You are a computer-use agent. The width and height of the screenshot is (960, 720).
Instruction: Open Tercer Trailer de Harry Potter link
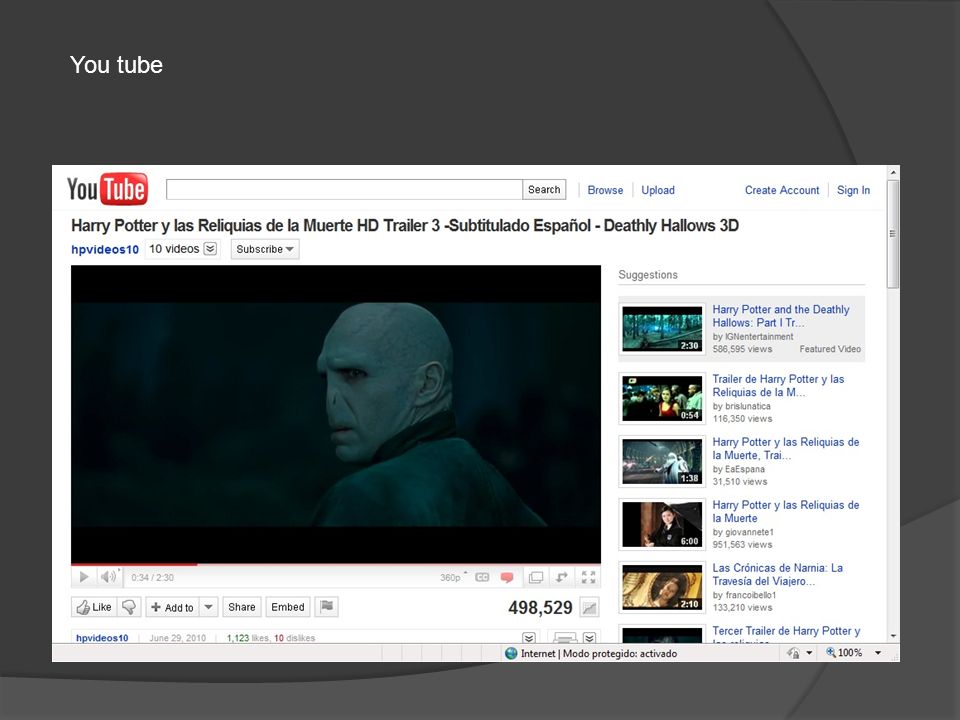(x=786, y=634)
